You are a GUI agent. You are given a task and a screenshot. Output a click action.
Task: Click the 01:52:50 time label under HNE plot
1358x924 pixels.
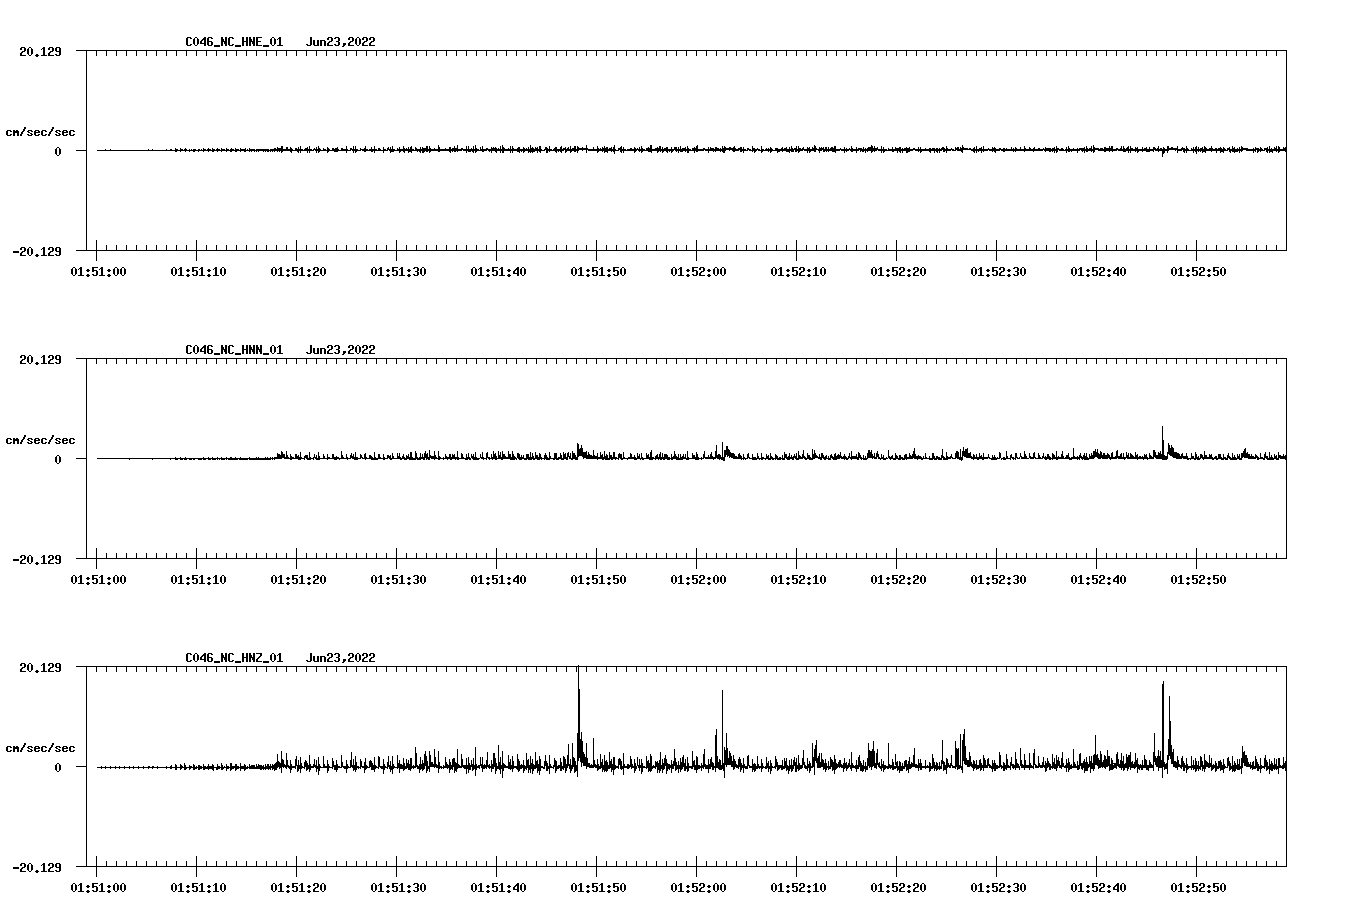pos(1198,271)
